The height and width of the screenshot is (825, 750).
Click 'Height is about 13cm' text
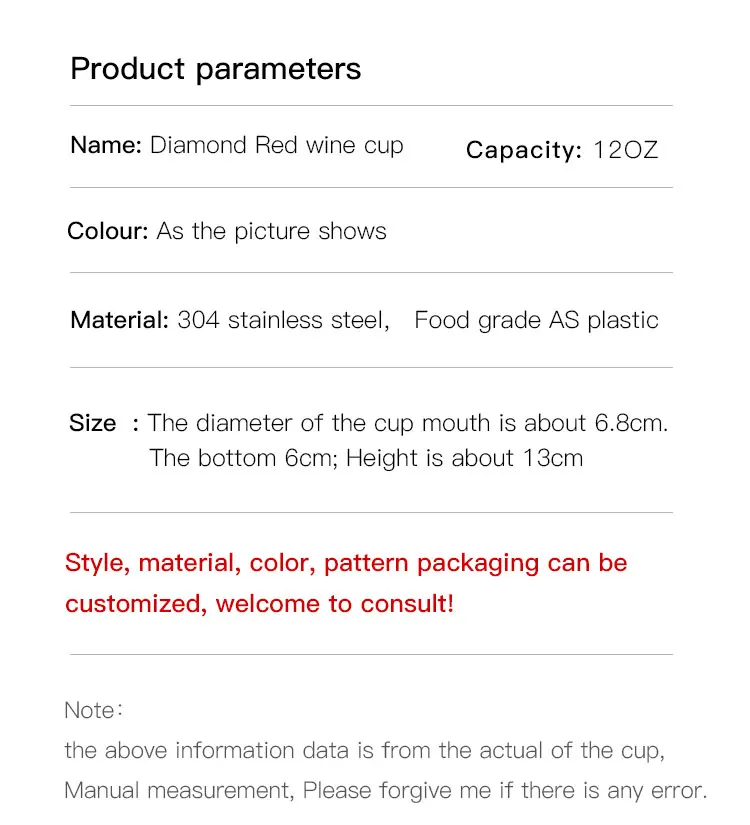tap(465, 458)
